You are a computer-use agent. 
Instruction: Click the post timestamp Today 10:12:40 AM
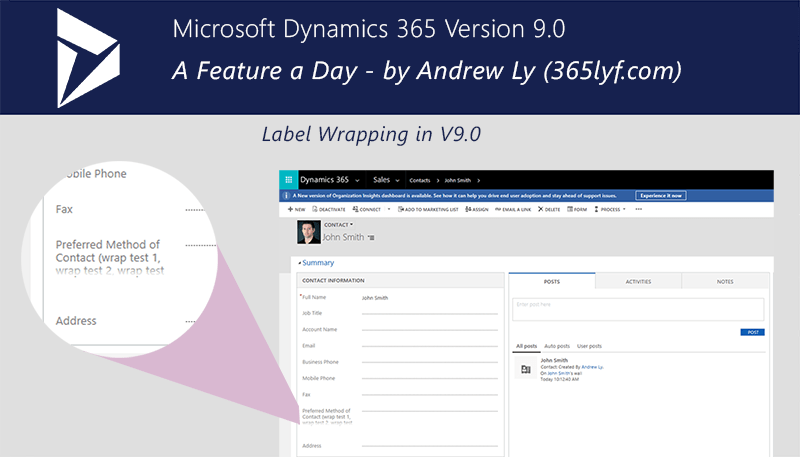click(x=560, y=379)
